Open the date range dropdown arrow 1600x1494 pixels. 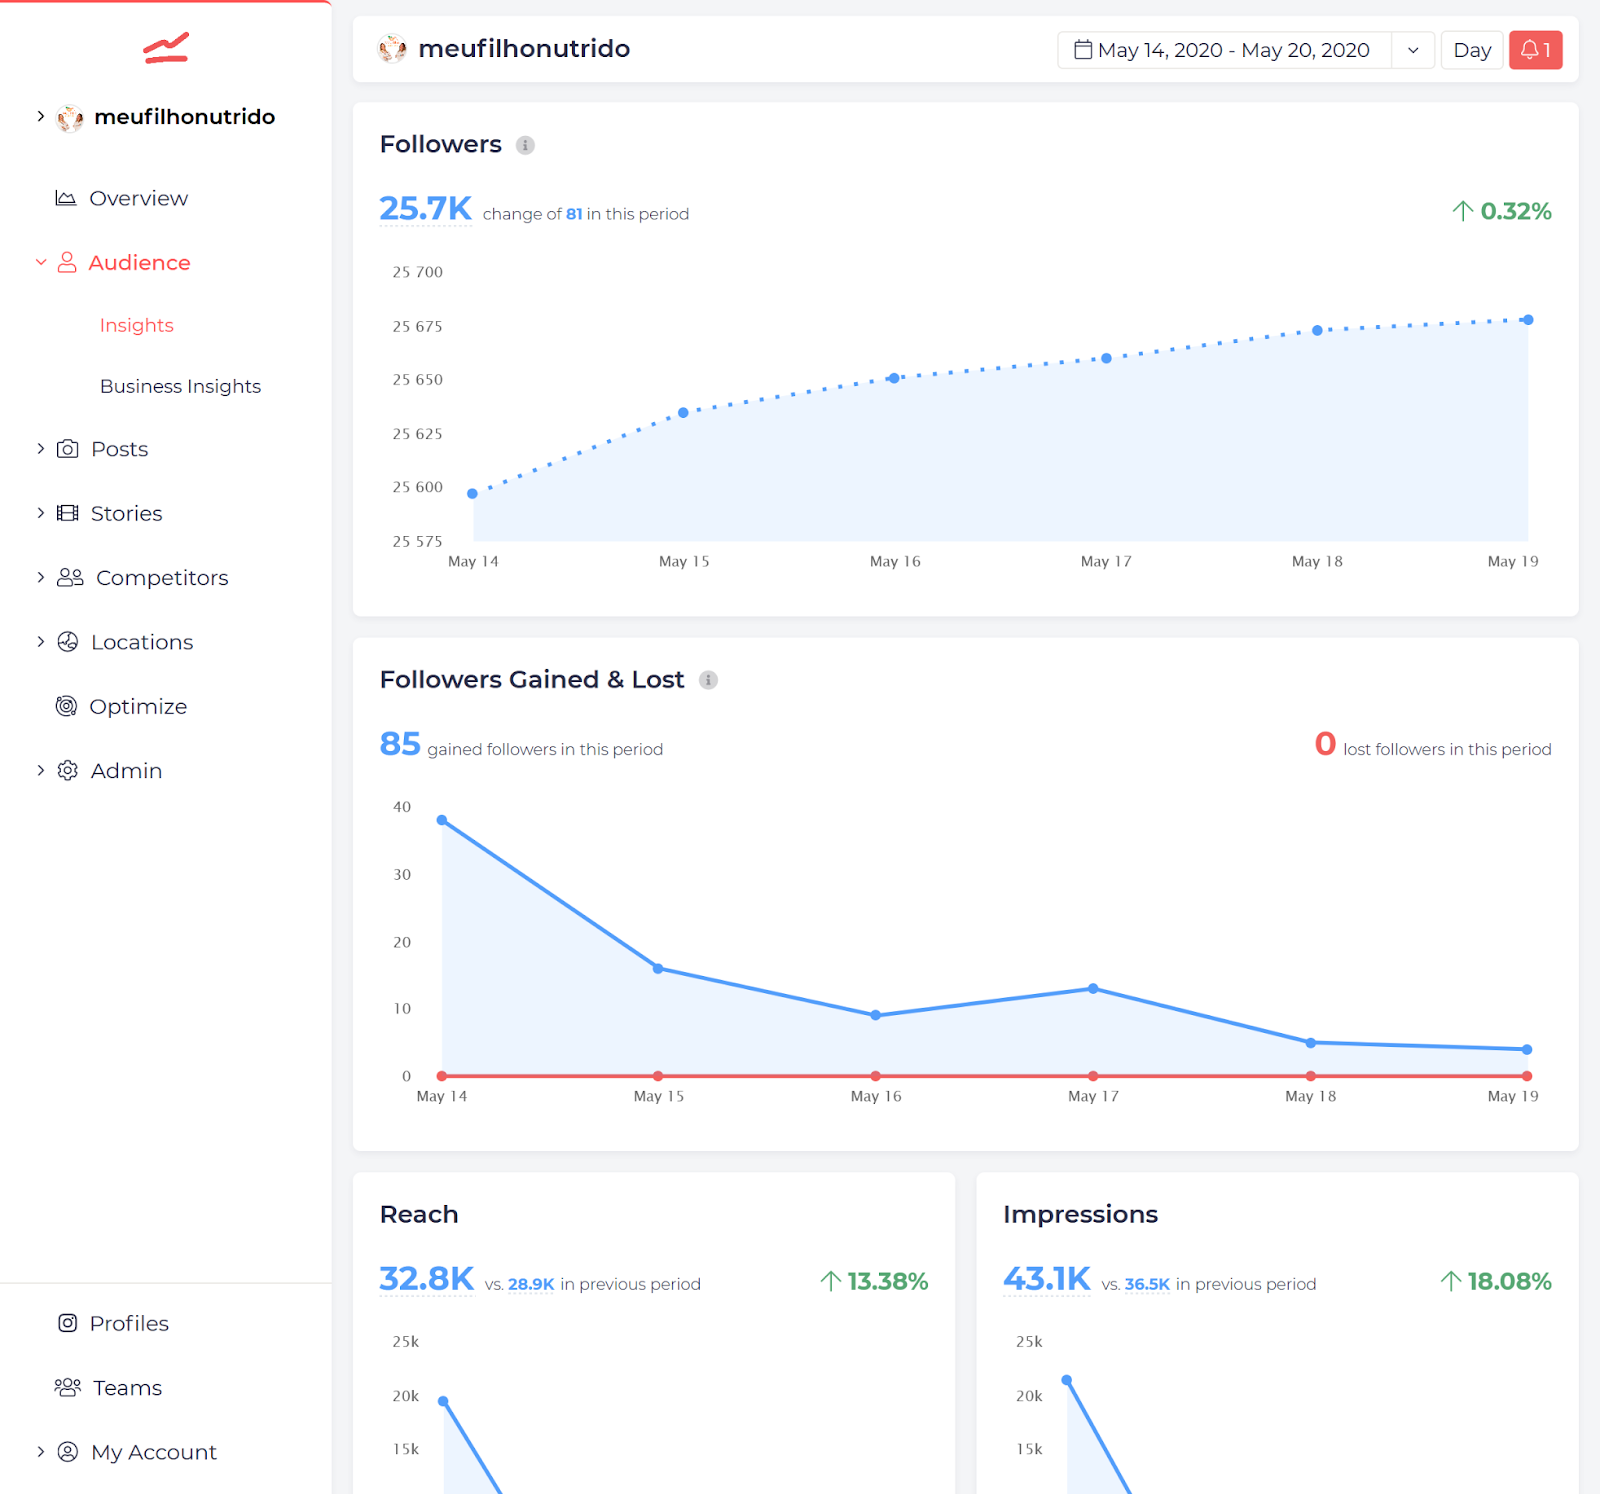(x=1413, y=50)
